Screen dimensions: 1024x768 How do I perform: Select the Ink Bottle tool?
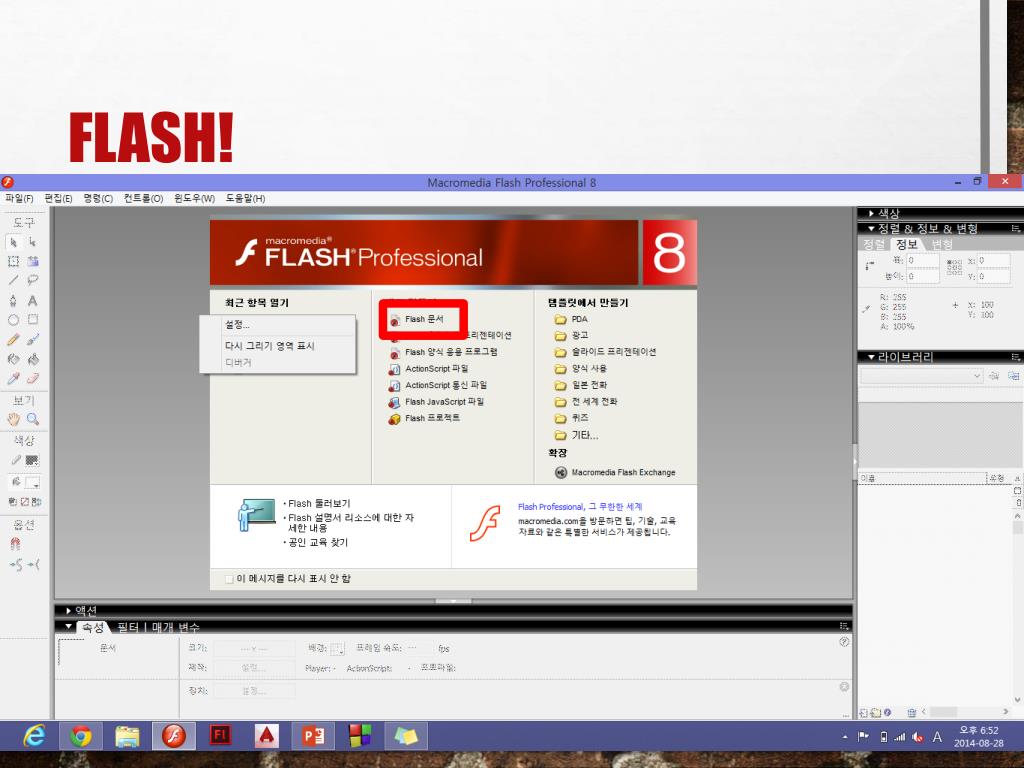(13, 359)
